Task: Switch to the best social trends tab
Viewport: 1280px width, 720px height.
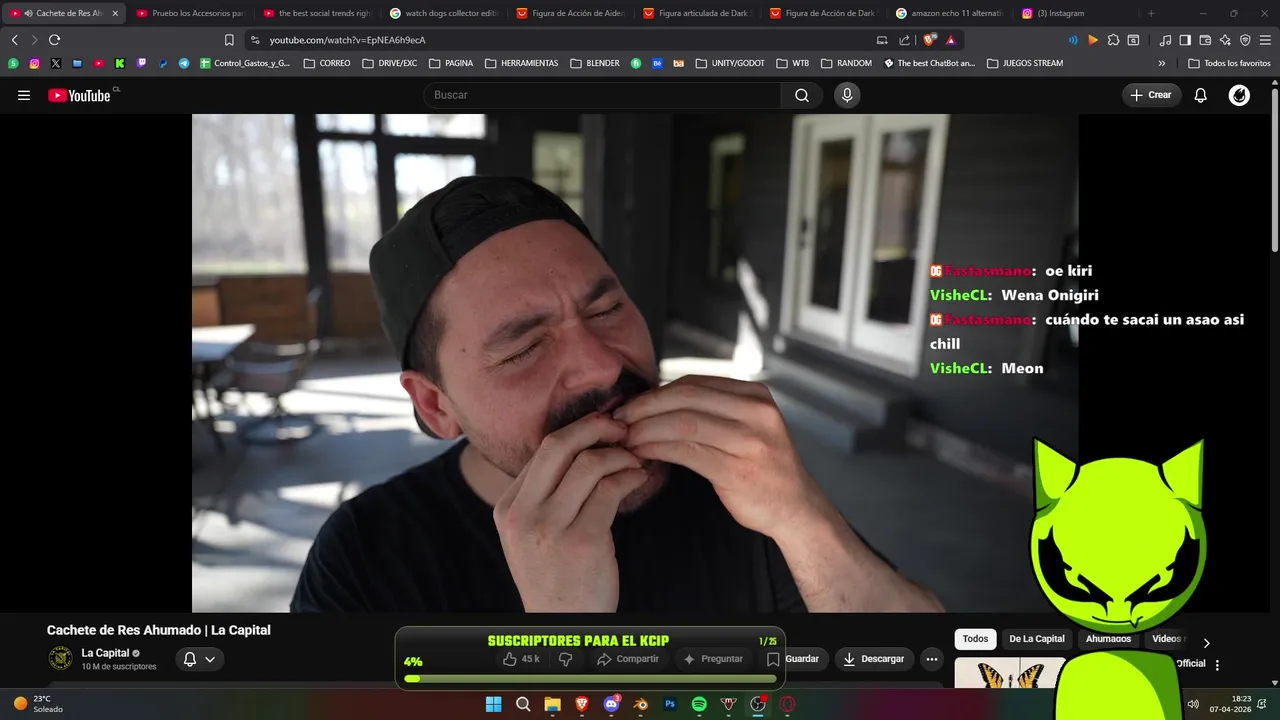Action: coord(316,13)
